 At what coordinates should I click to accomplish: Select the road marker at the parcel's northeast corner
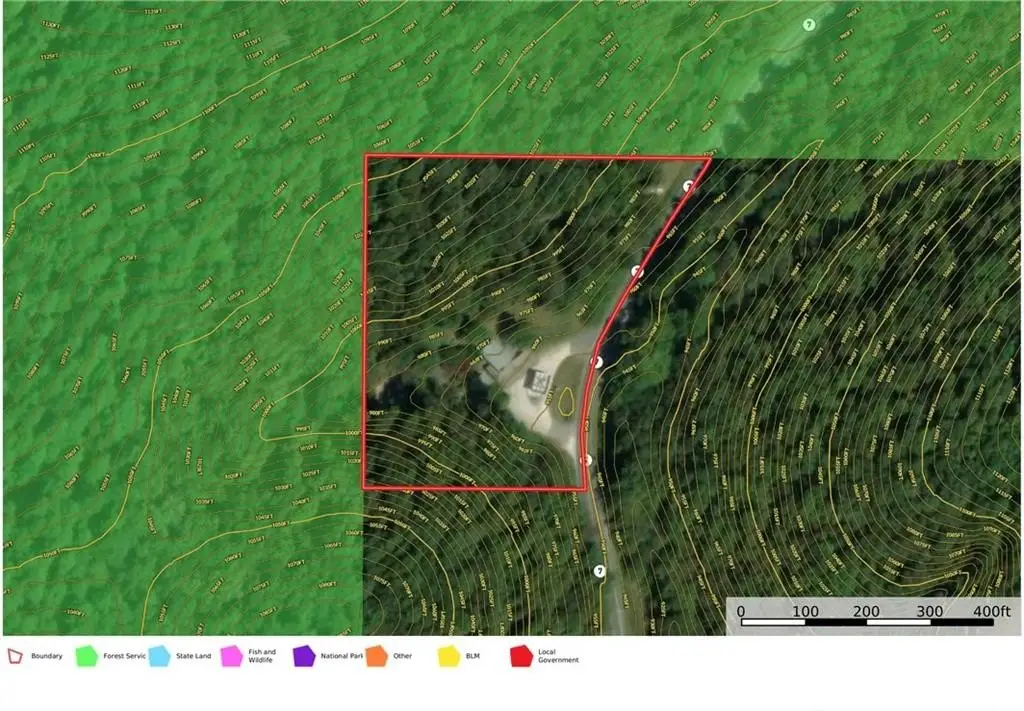(688, 186)
